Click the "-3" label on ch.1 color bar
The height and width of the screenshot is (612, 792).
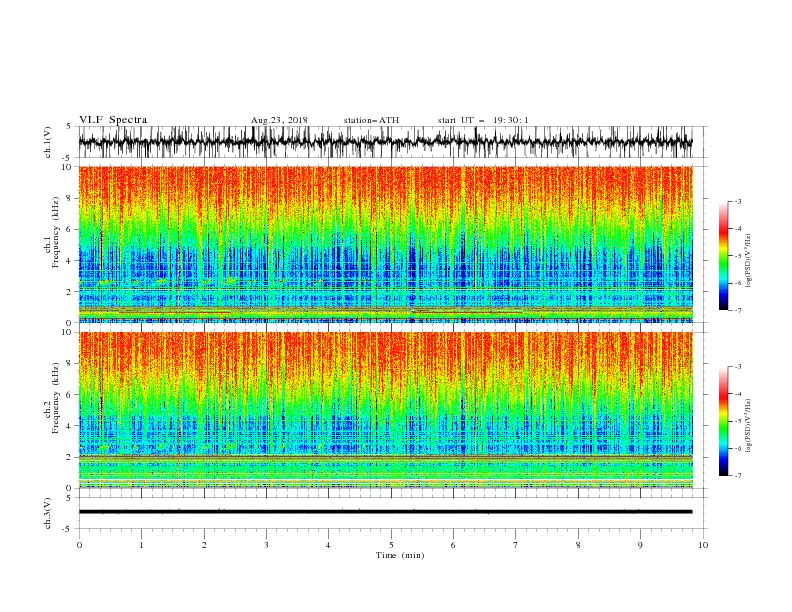coord(738,202)
